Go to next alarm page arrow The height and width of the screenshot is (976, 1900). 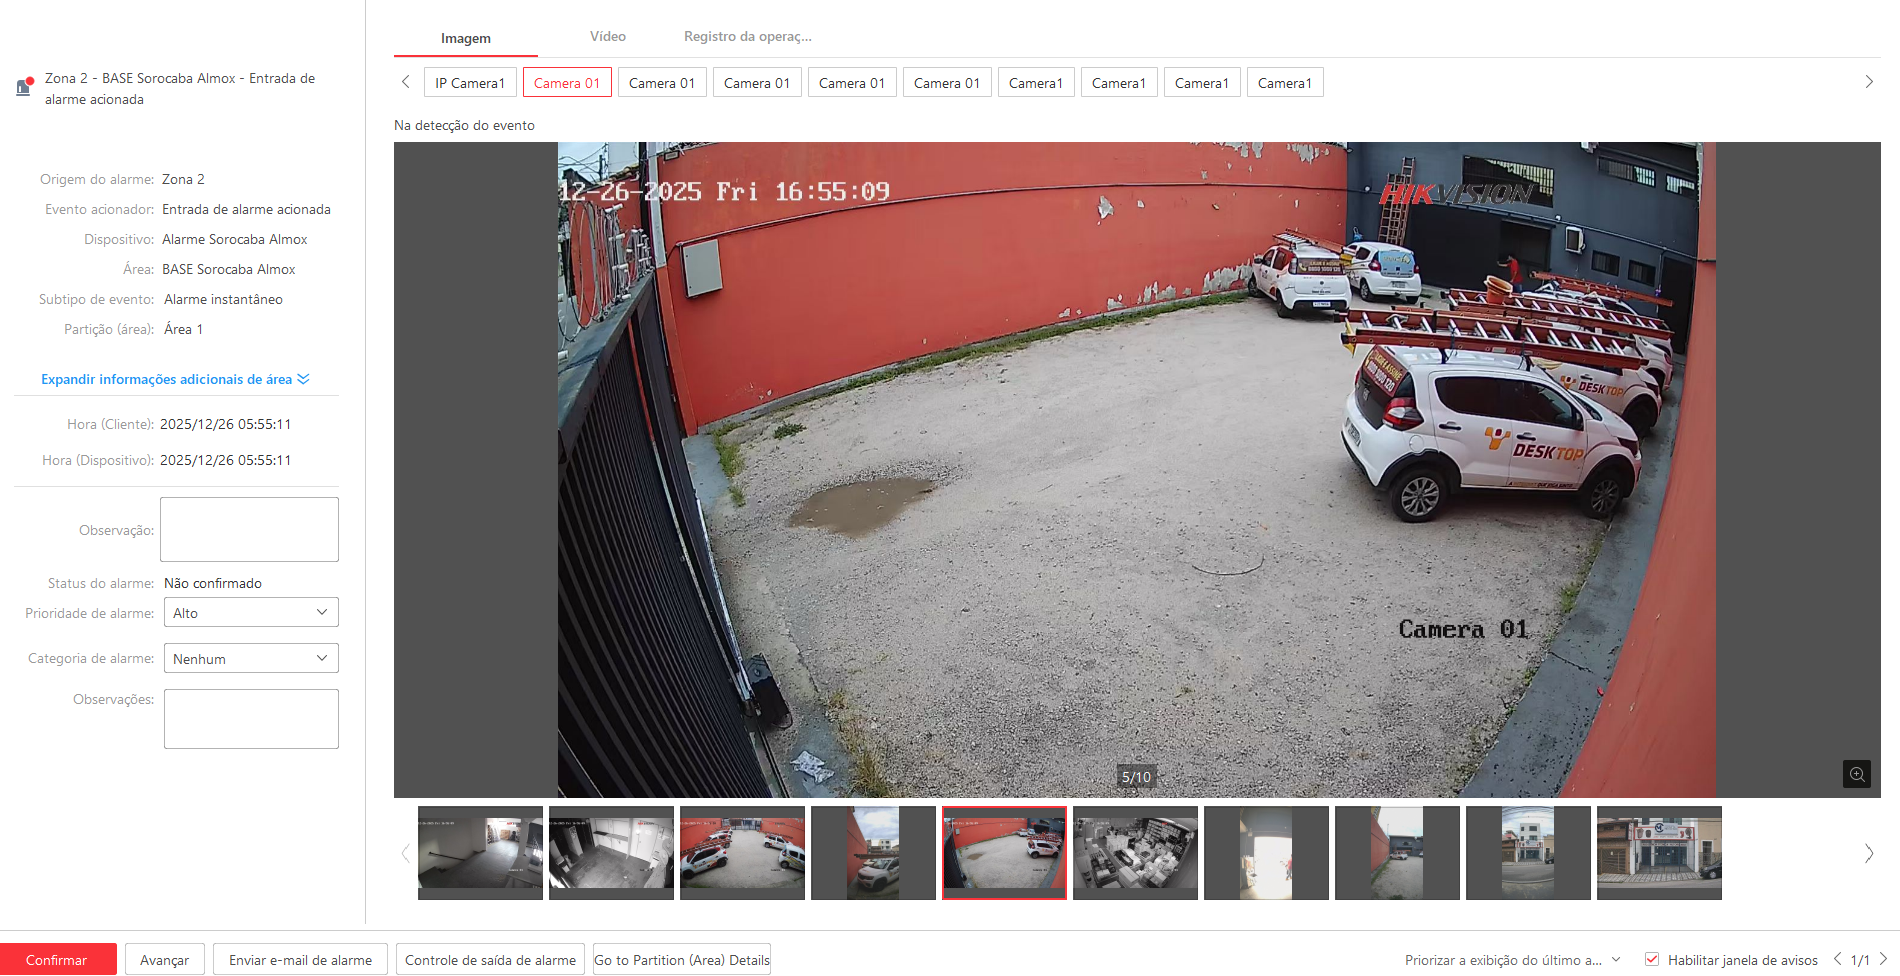(x=1883, y=959)
